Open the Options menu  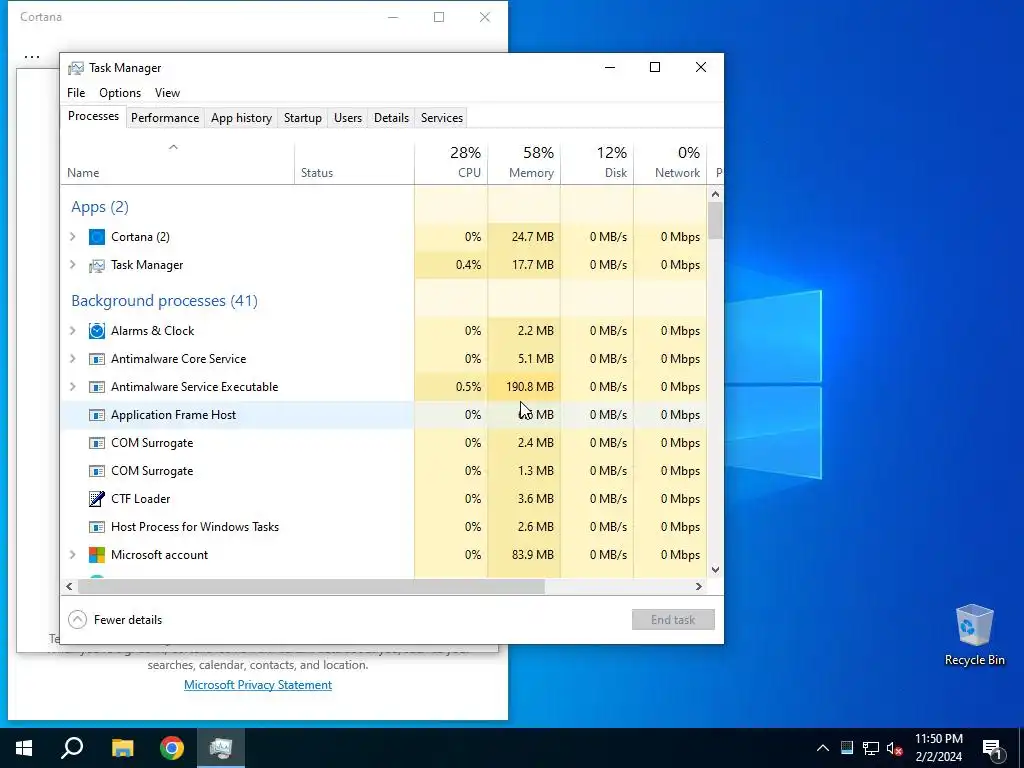(120, 93)
